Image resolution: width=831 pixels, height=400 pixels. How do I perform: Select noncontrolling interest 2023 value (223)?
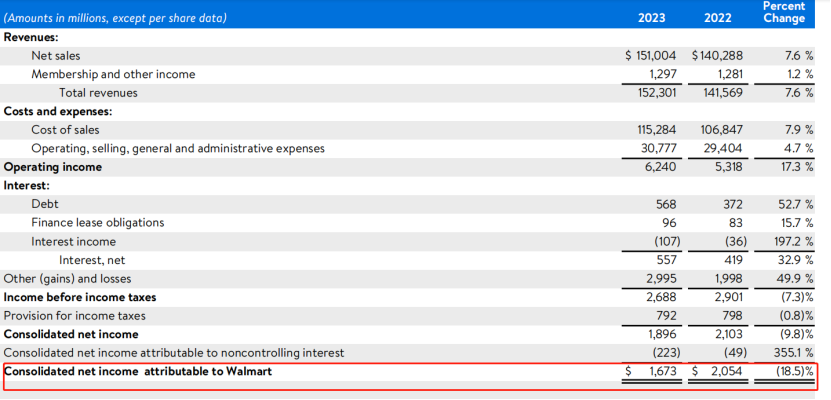click(668, 353)
